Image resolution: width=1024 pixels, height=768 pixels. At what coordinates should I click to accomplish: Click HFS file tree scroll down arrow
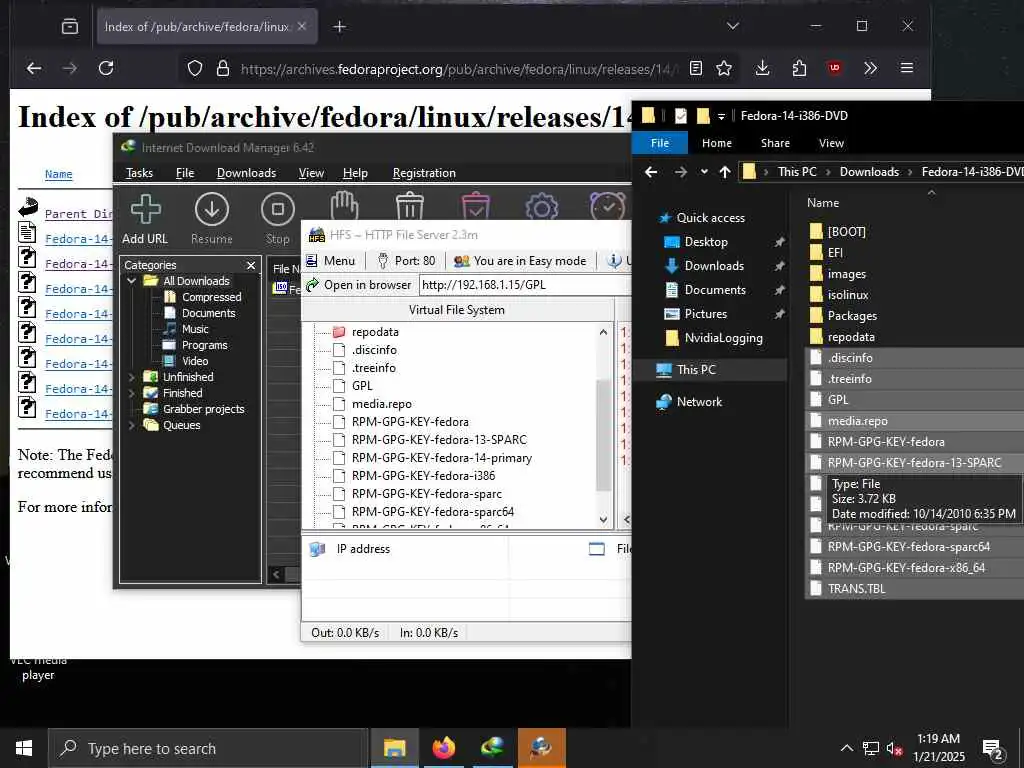click(603, 520)
